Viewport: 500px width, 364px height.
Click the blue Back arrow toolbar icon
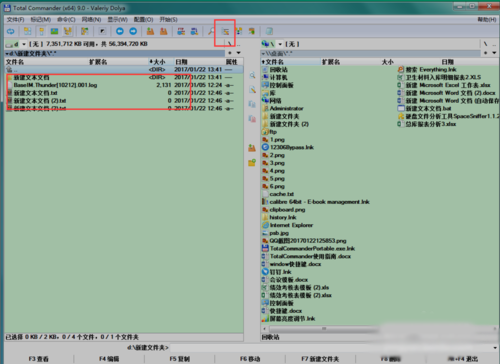(120, 31)
